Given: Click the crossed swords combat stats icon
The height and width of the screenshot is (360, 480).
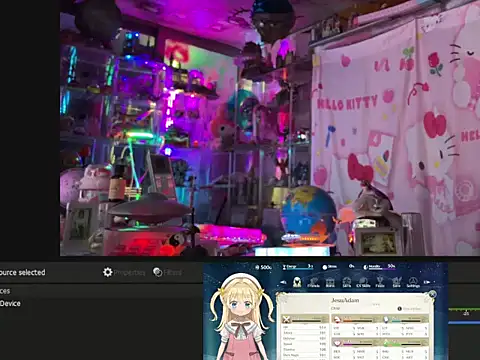Looking at the screenshot, I should [x=286, y=319].
